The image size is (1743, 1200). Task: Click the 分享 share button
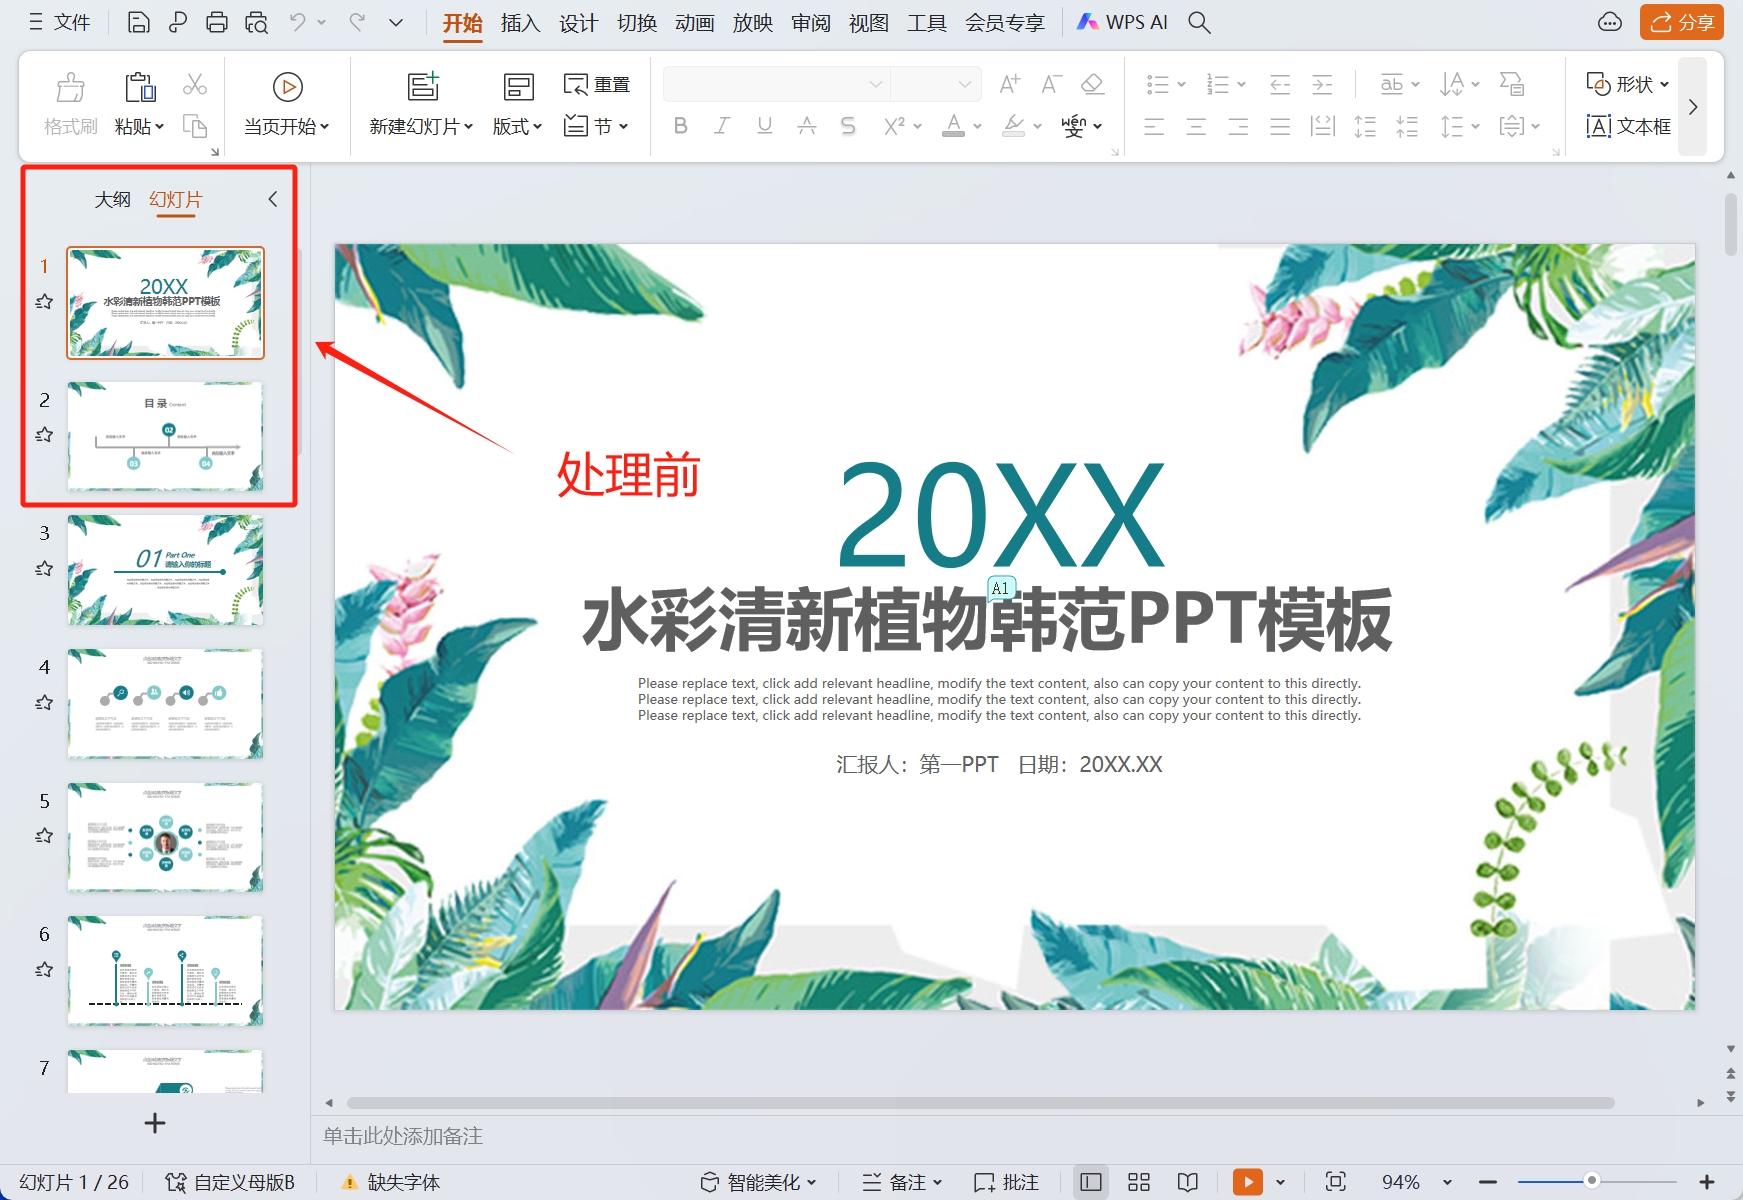[1681, 22]
